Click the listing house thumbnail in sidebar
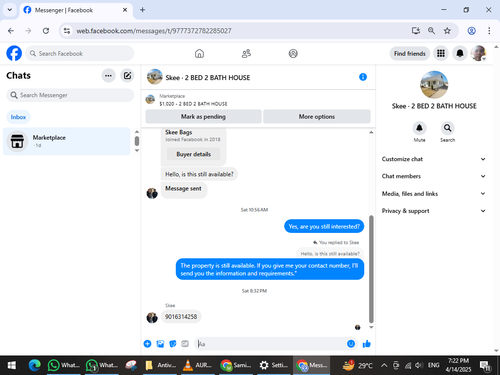 pos(434,85)
